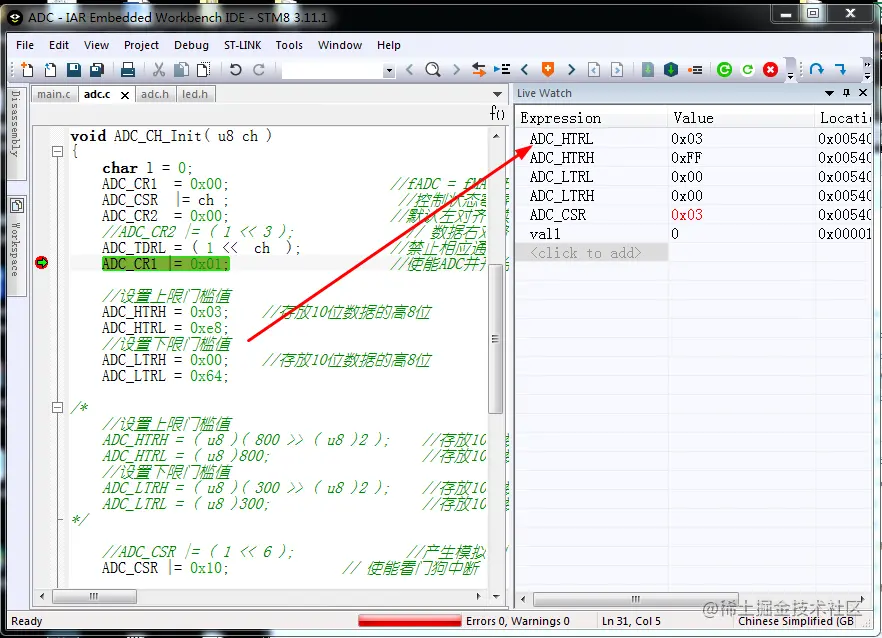This screenshot has width=882, height=638.
Task: Collapse the comment block fold marker
Action: pos(57,407)
